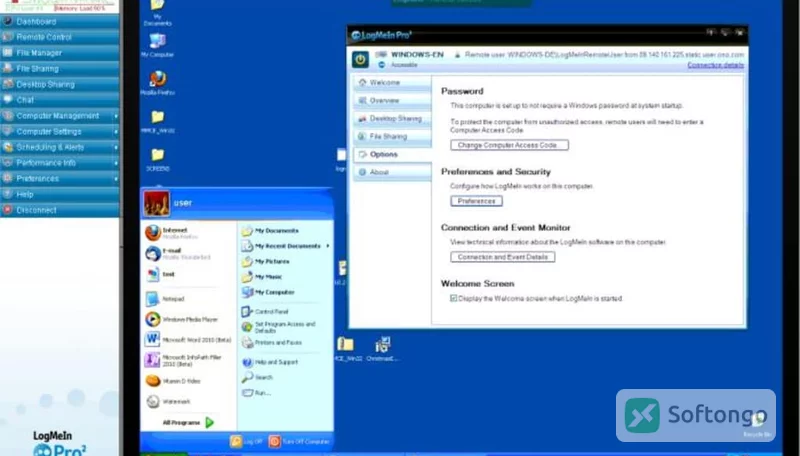
Task: Click Connection and Event Details button
Action: click(x=503, y=257)
